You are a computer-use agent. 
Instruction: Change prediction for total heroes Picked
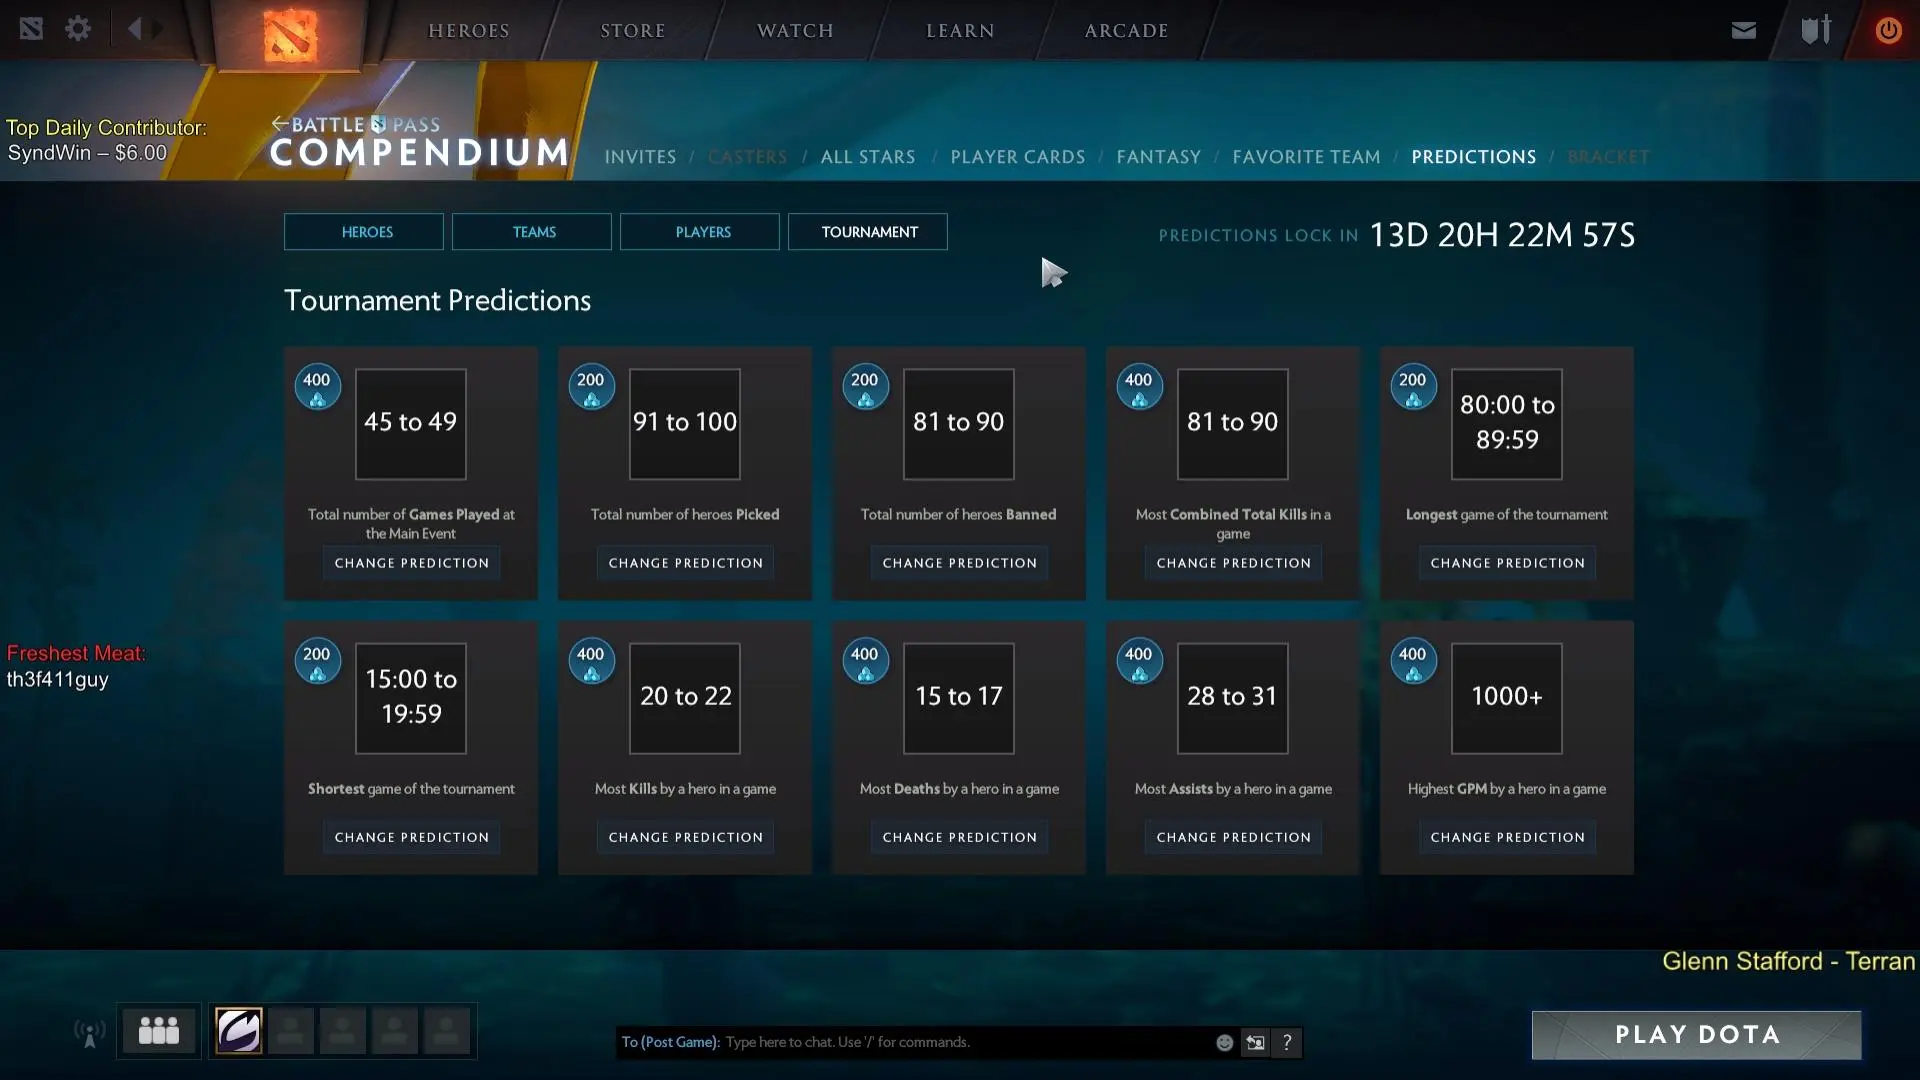click(685, 563)
